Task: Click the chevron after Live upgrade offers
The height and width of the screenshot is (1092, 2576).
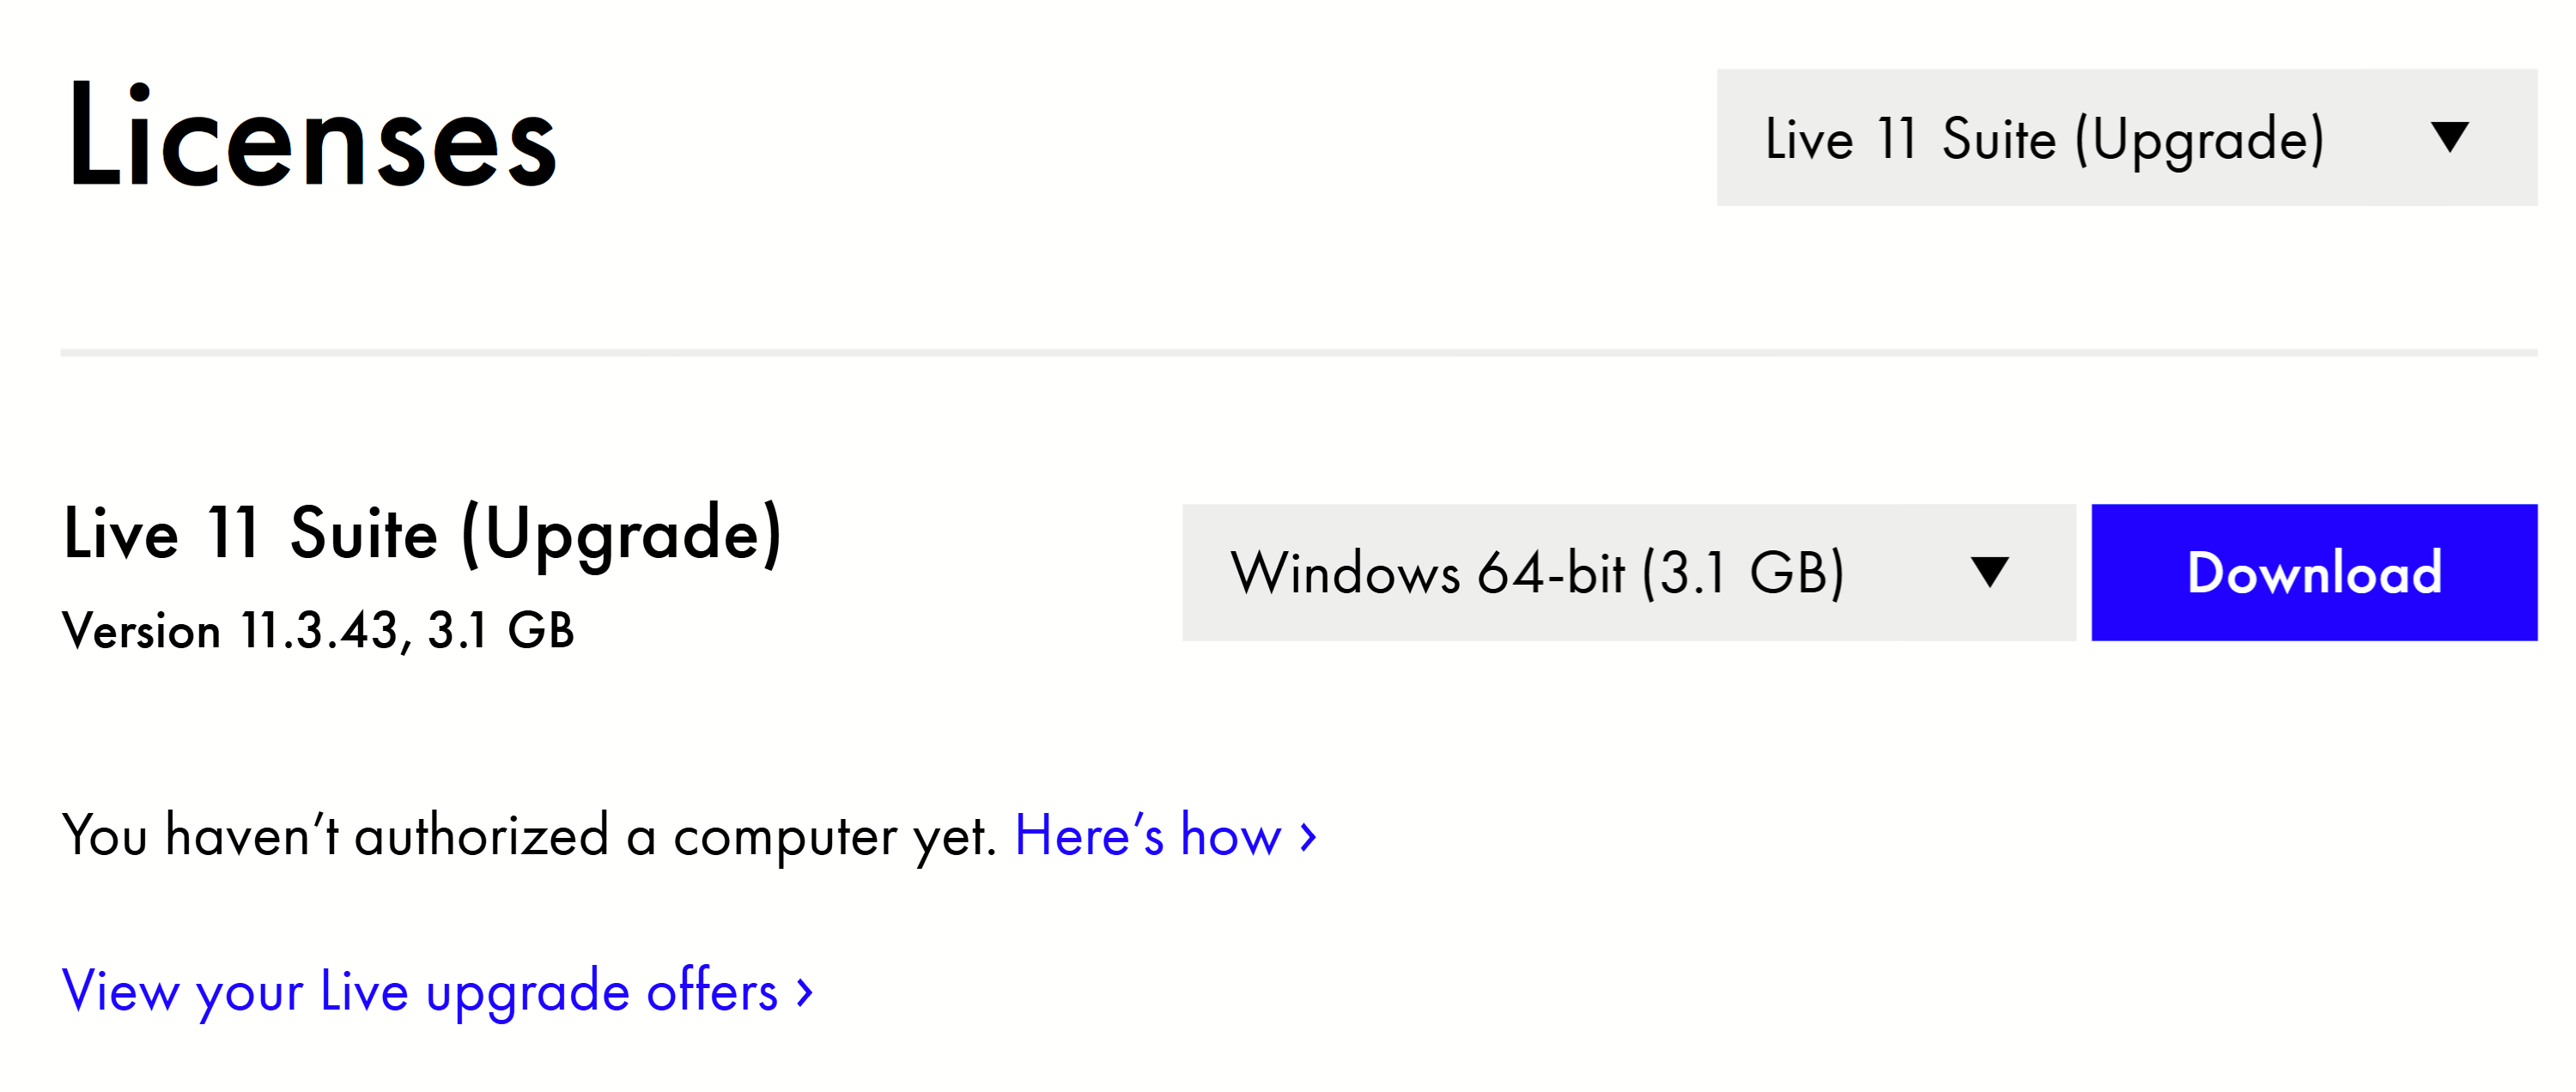Action: coord(804,992)
